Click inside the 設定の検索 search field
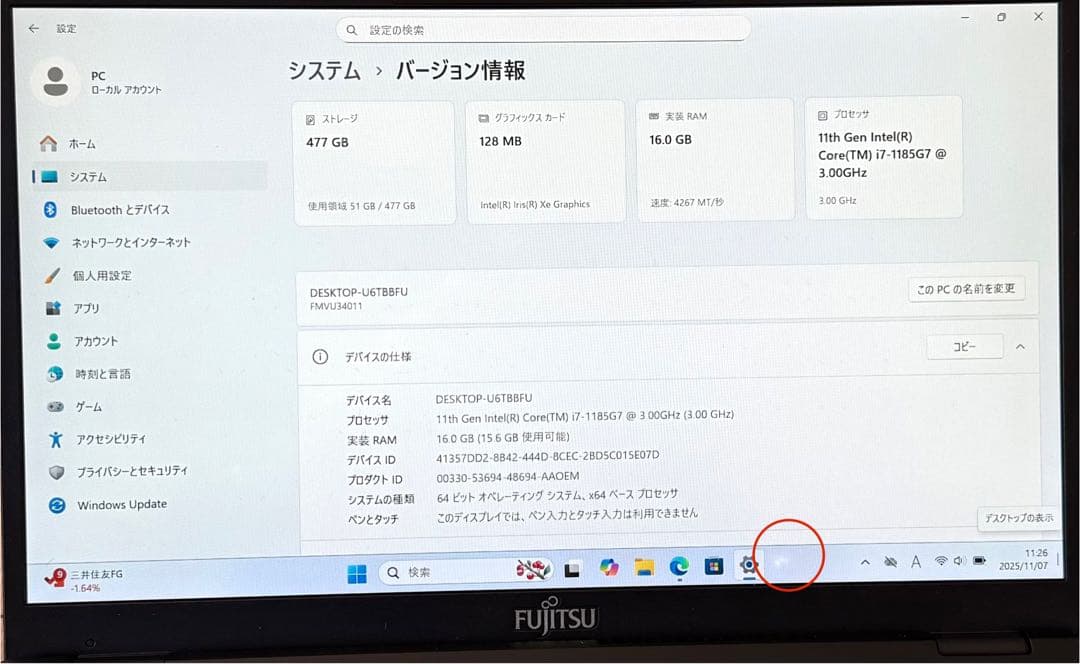The width and height of the screenshot is (1080, 664). point(544,29)
